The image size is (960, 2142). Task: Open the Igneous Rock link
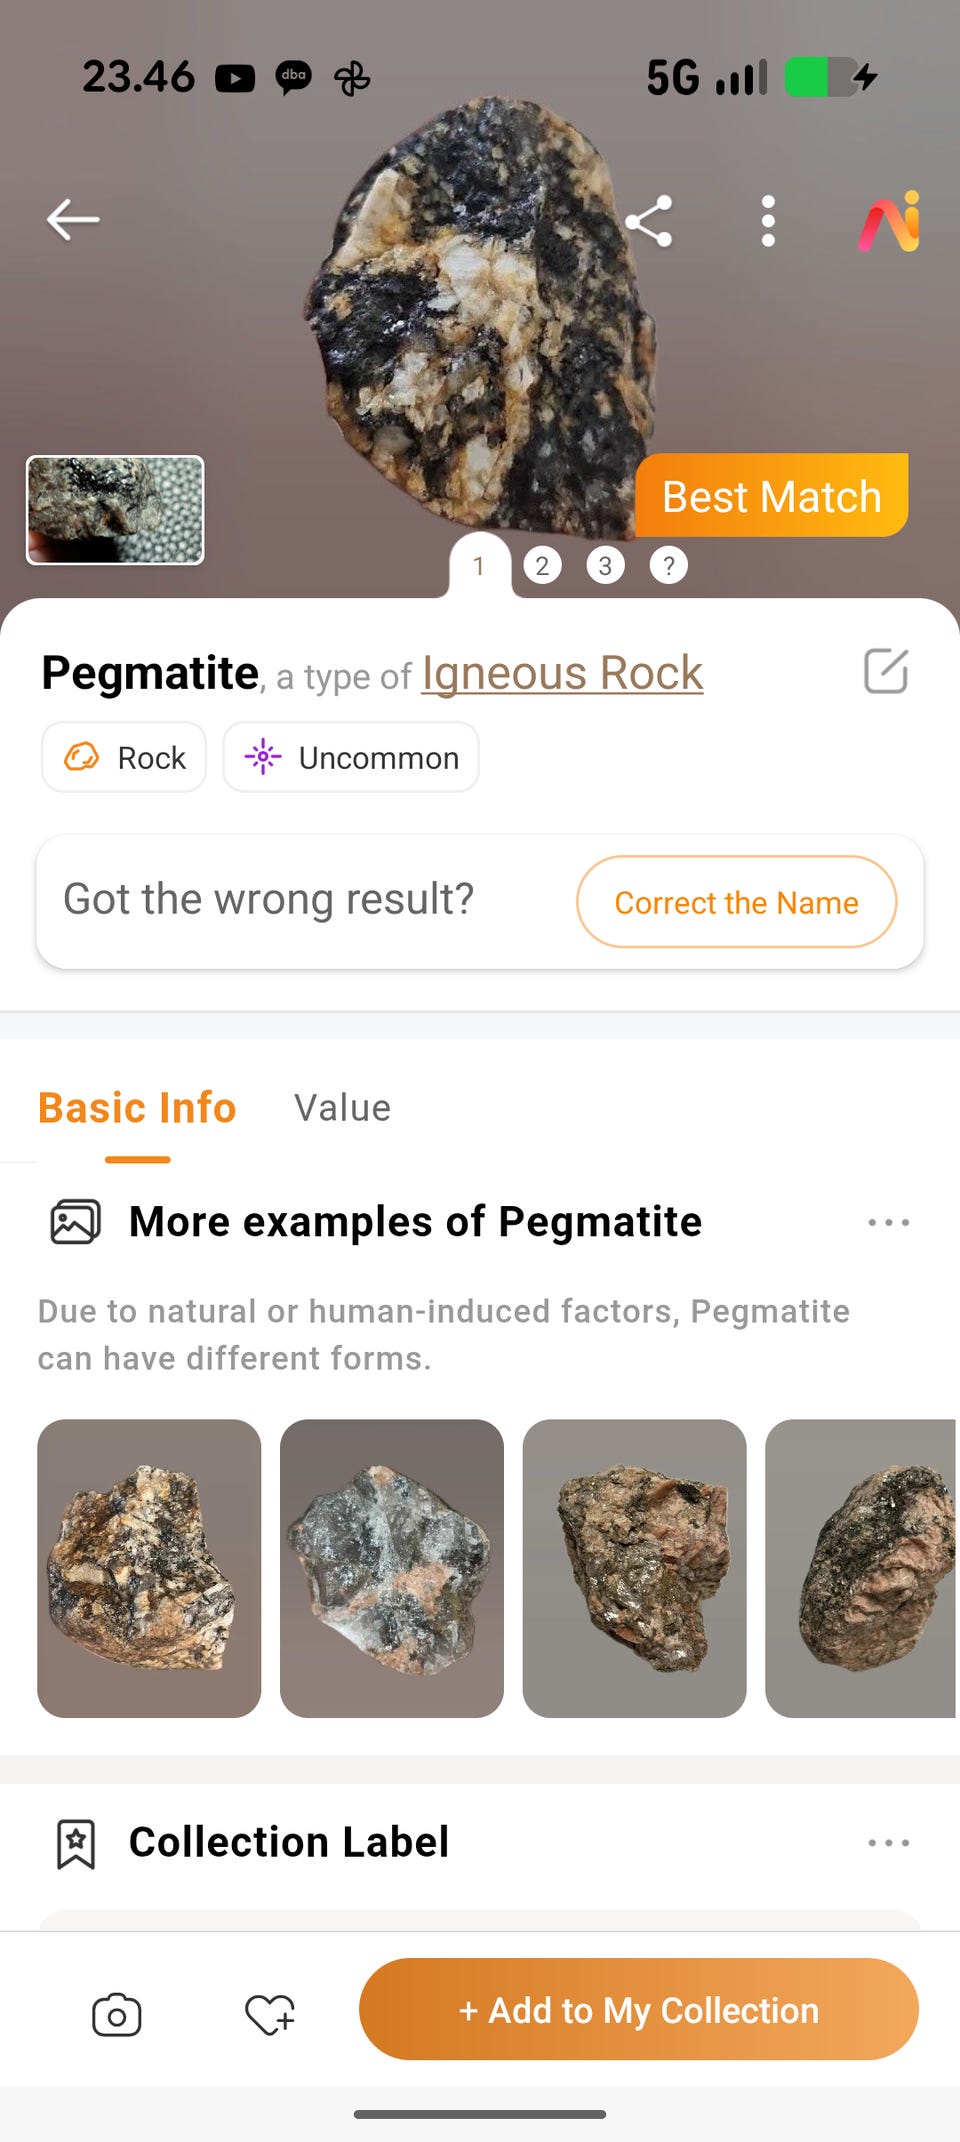[562, 673]
